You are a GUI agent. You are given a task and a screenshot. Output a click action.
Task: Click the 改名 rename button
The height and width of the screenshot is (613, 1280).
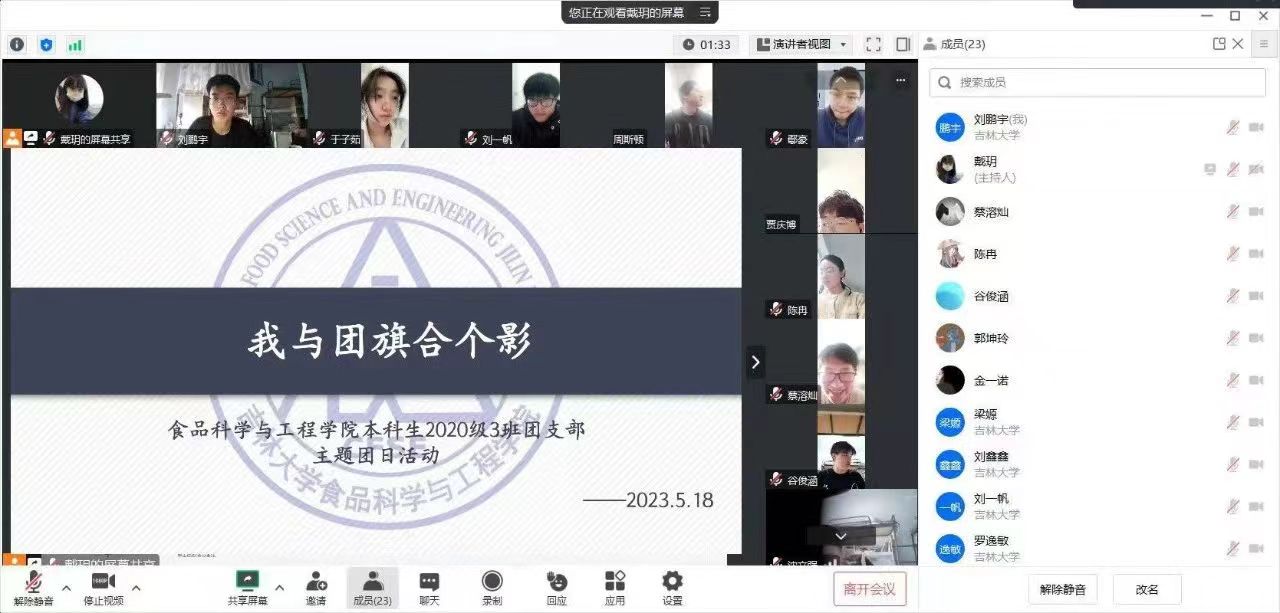1147,589
